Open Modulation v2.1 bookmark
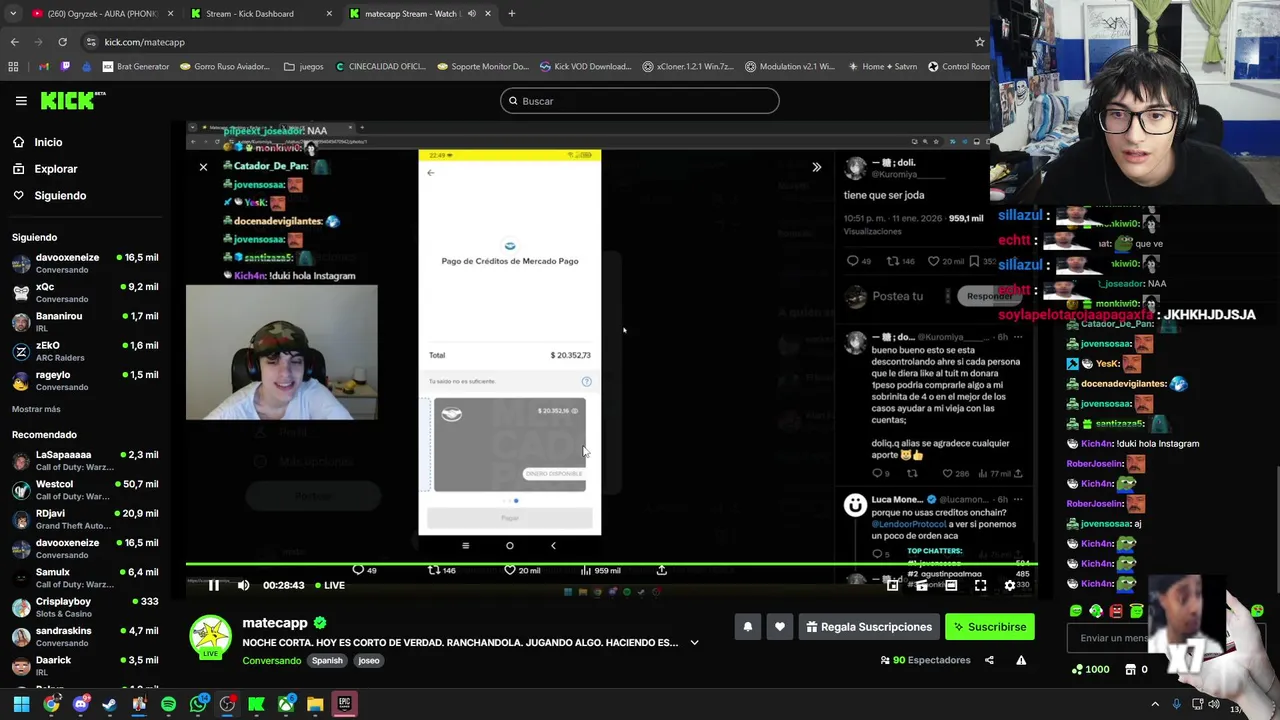 (790, 67)
